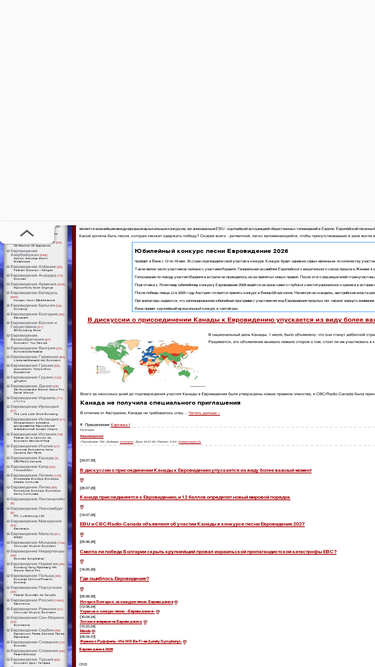Screen dimensions: 375x667
Task: Collapse the panel using the up chevron
Action: 27,233
